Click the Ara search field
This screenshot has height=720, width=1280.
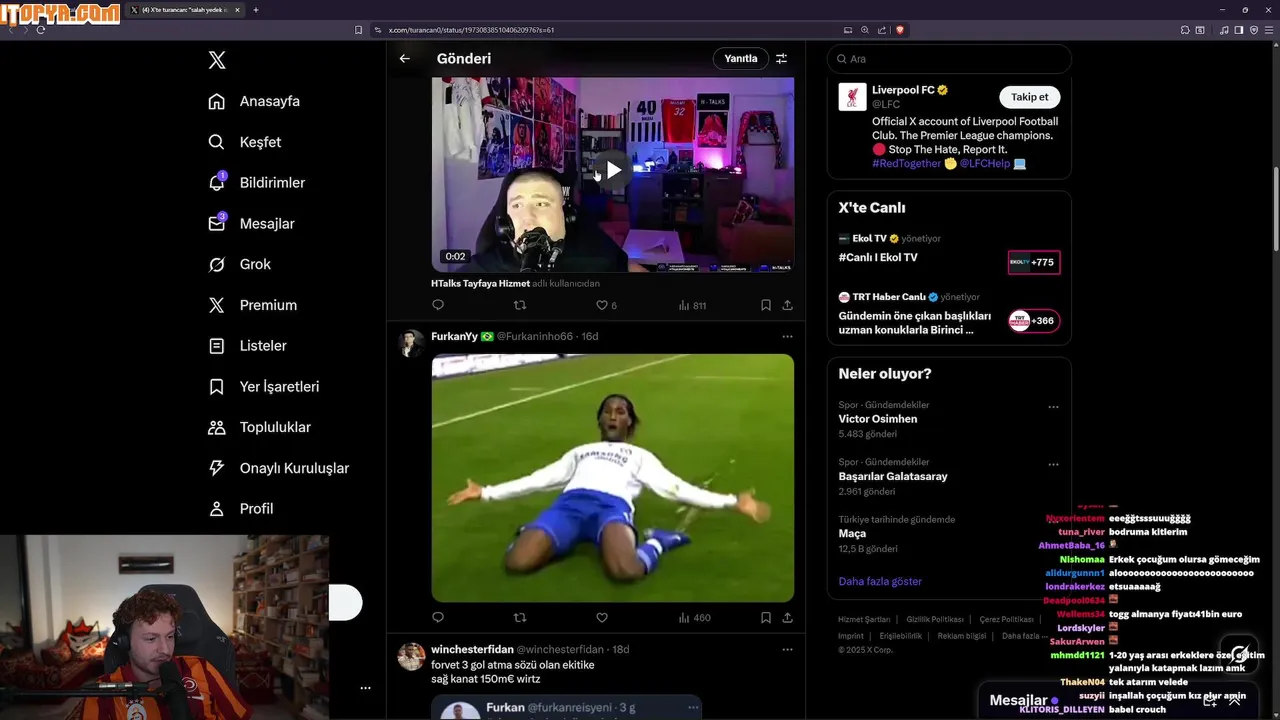pos(949,59)
